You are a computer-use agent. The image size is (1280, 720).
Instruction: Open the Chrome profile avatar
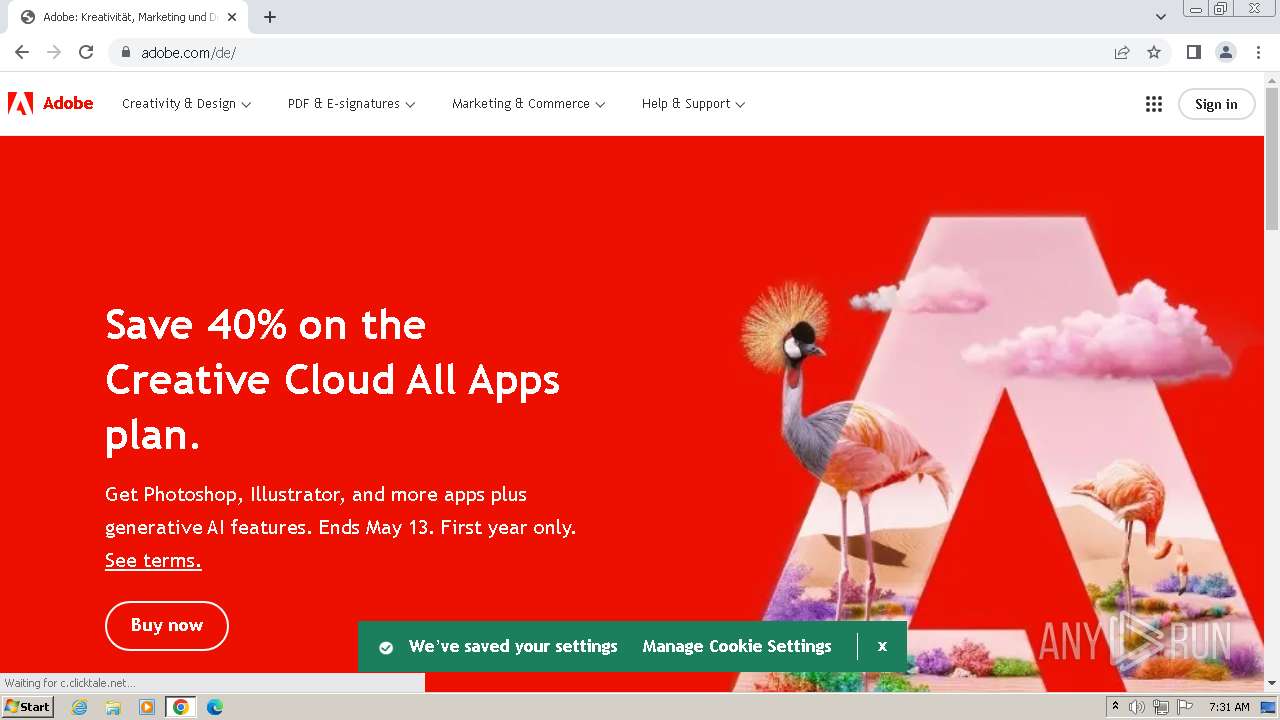[x=1226, y=52]
